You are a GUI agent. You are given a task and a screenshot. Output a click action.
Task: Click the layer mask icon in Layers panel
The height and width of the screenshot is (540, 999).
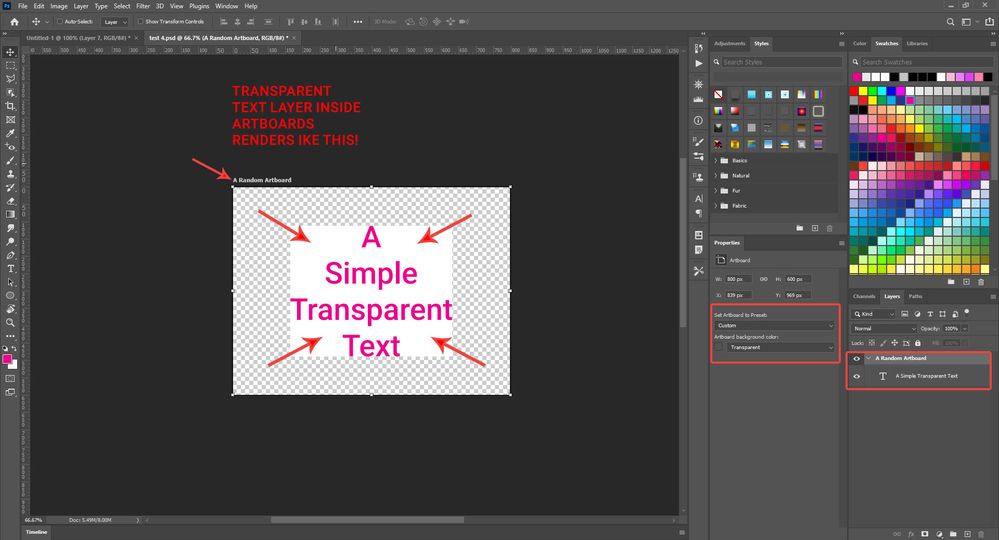(925, 534)
